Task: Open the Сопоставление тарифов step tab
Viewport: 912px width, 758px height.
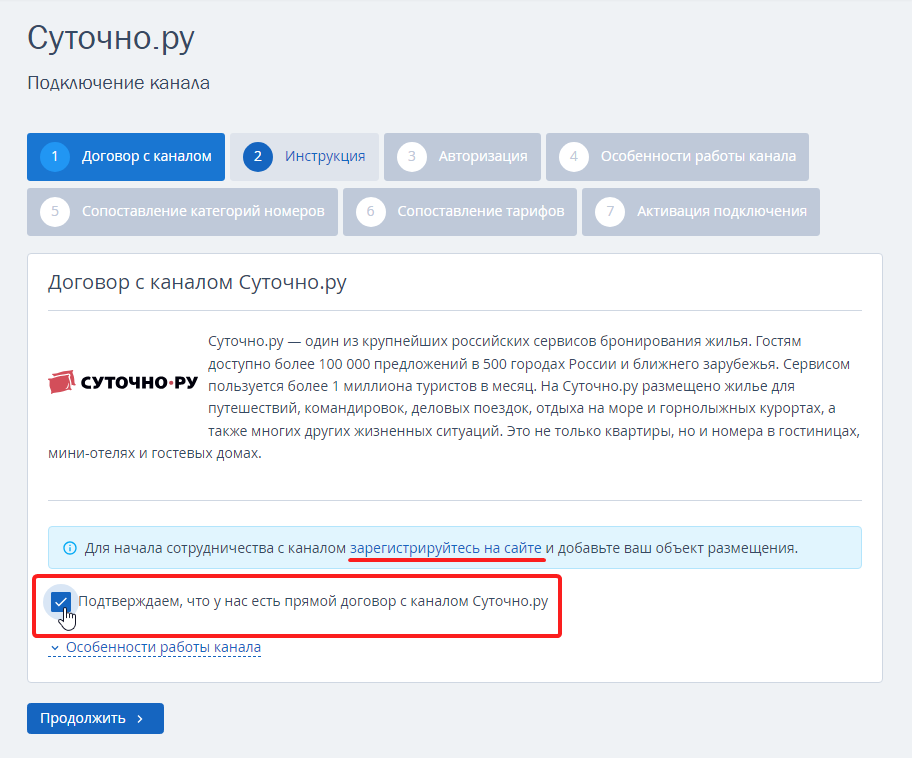Action: coord(459,211)
